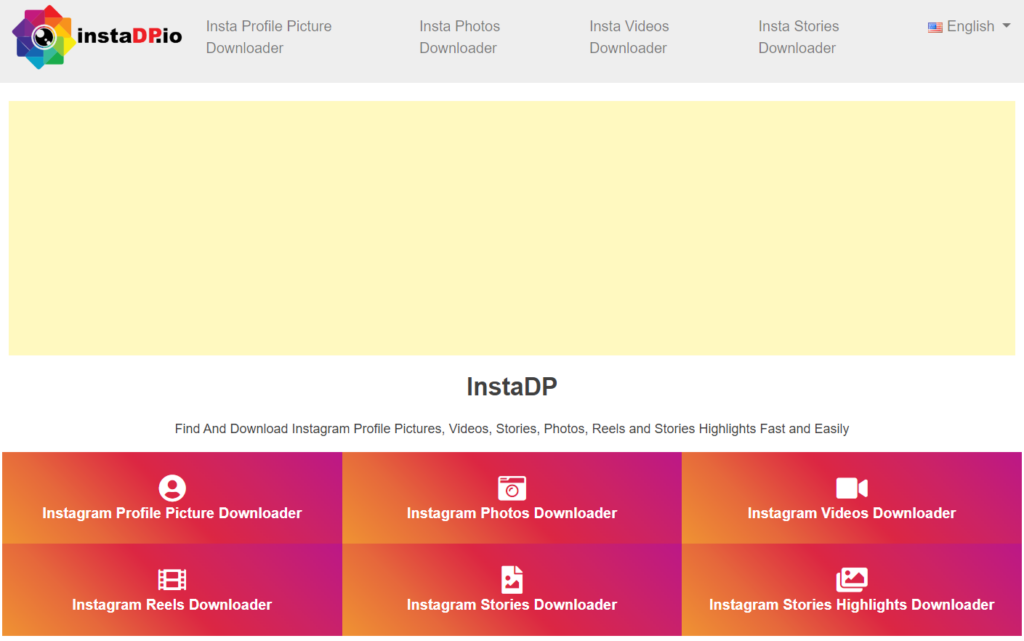
Task: Select Insta Stories Downloader in header
Action: point(798,37)
